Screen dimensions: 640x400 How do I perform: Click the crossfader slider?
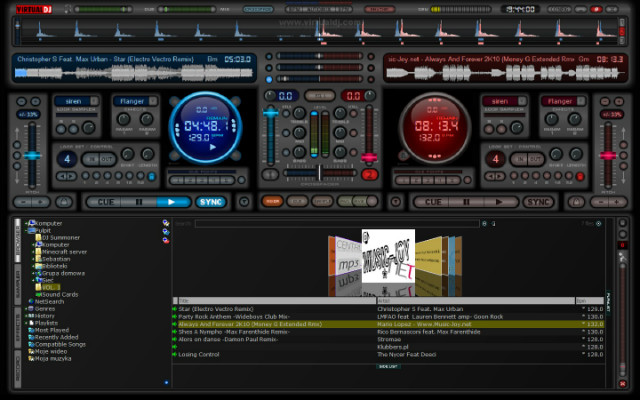[x=320, y=173]
